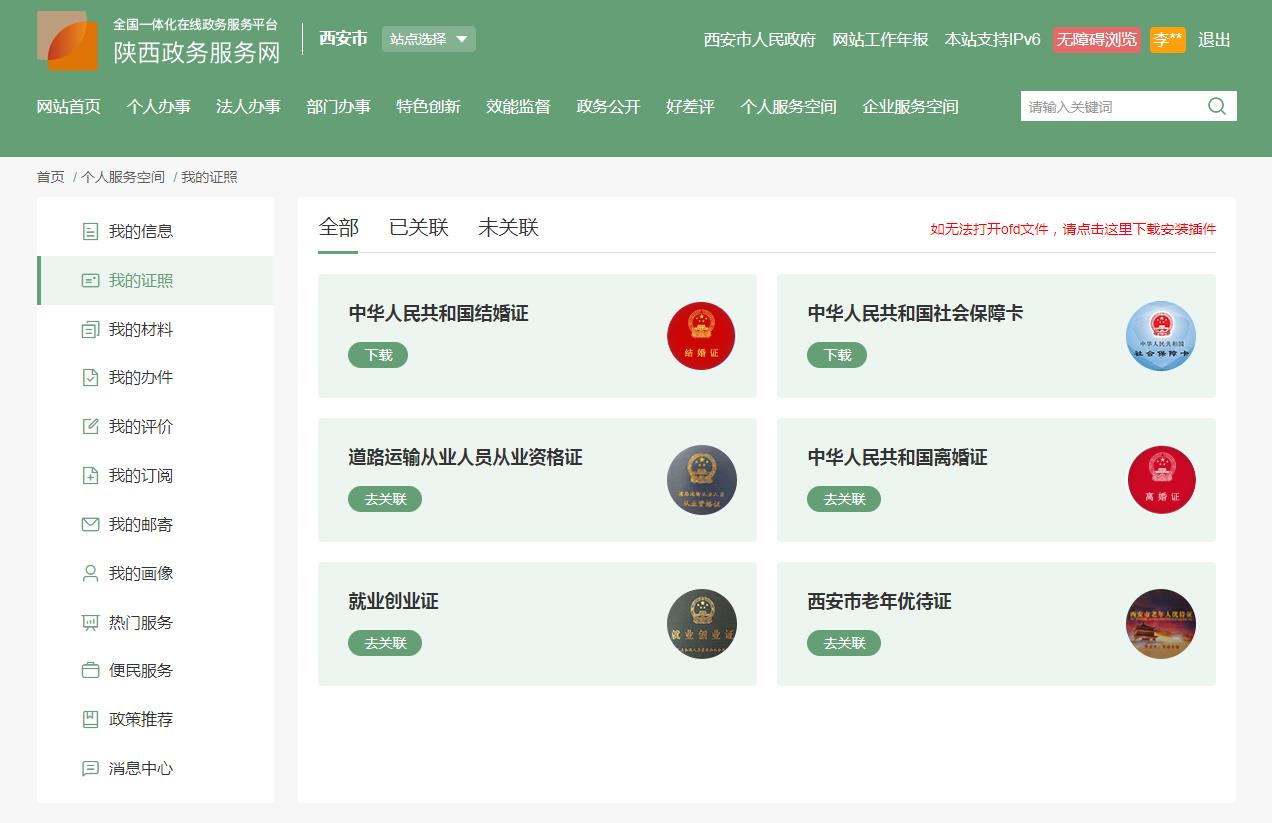This screenshot has width=1272, height=823.
Task: Open 个人办事 in the navigation bar
Action: click(x=158, y=107)
